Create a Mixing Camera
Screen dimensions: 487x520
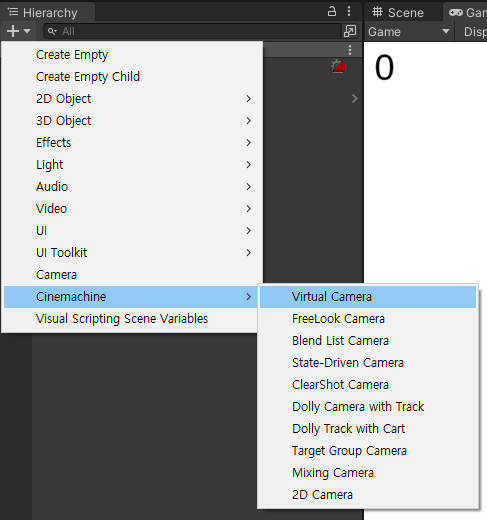tap(368, 473)
